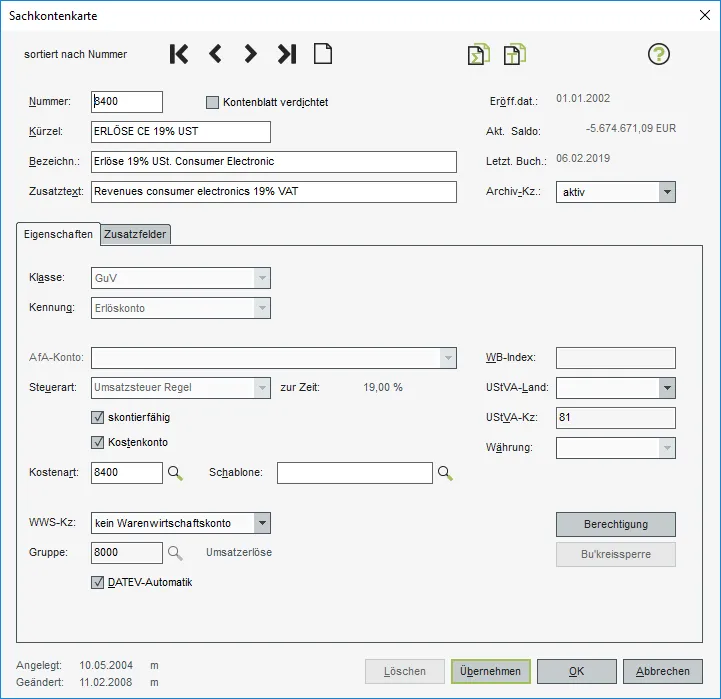
Task: Click the Kostenart field containing 8400
Action: pyautogui.click(x=127, y=473)
